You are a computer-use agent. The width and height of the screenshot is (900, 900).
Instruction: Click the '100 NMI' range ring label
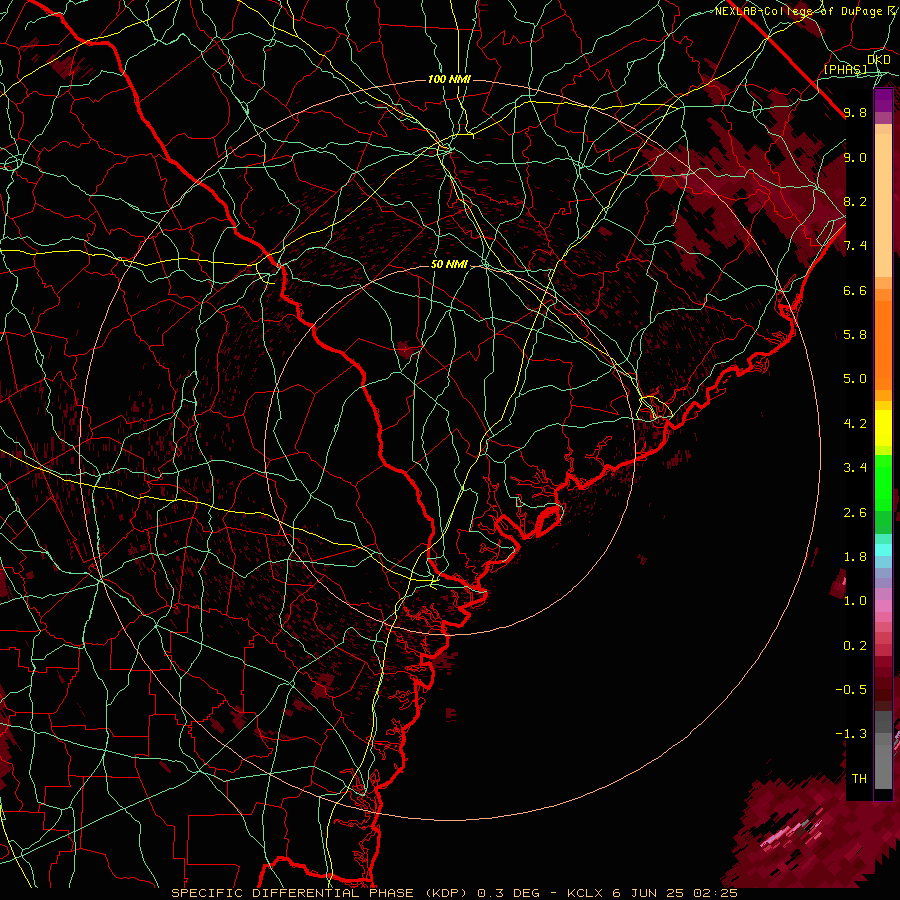[449, 79]
